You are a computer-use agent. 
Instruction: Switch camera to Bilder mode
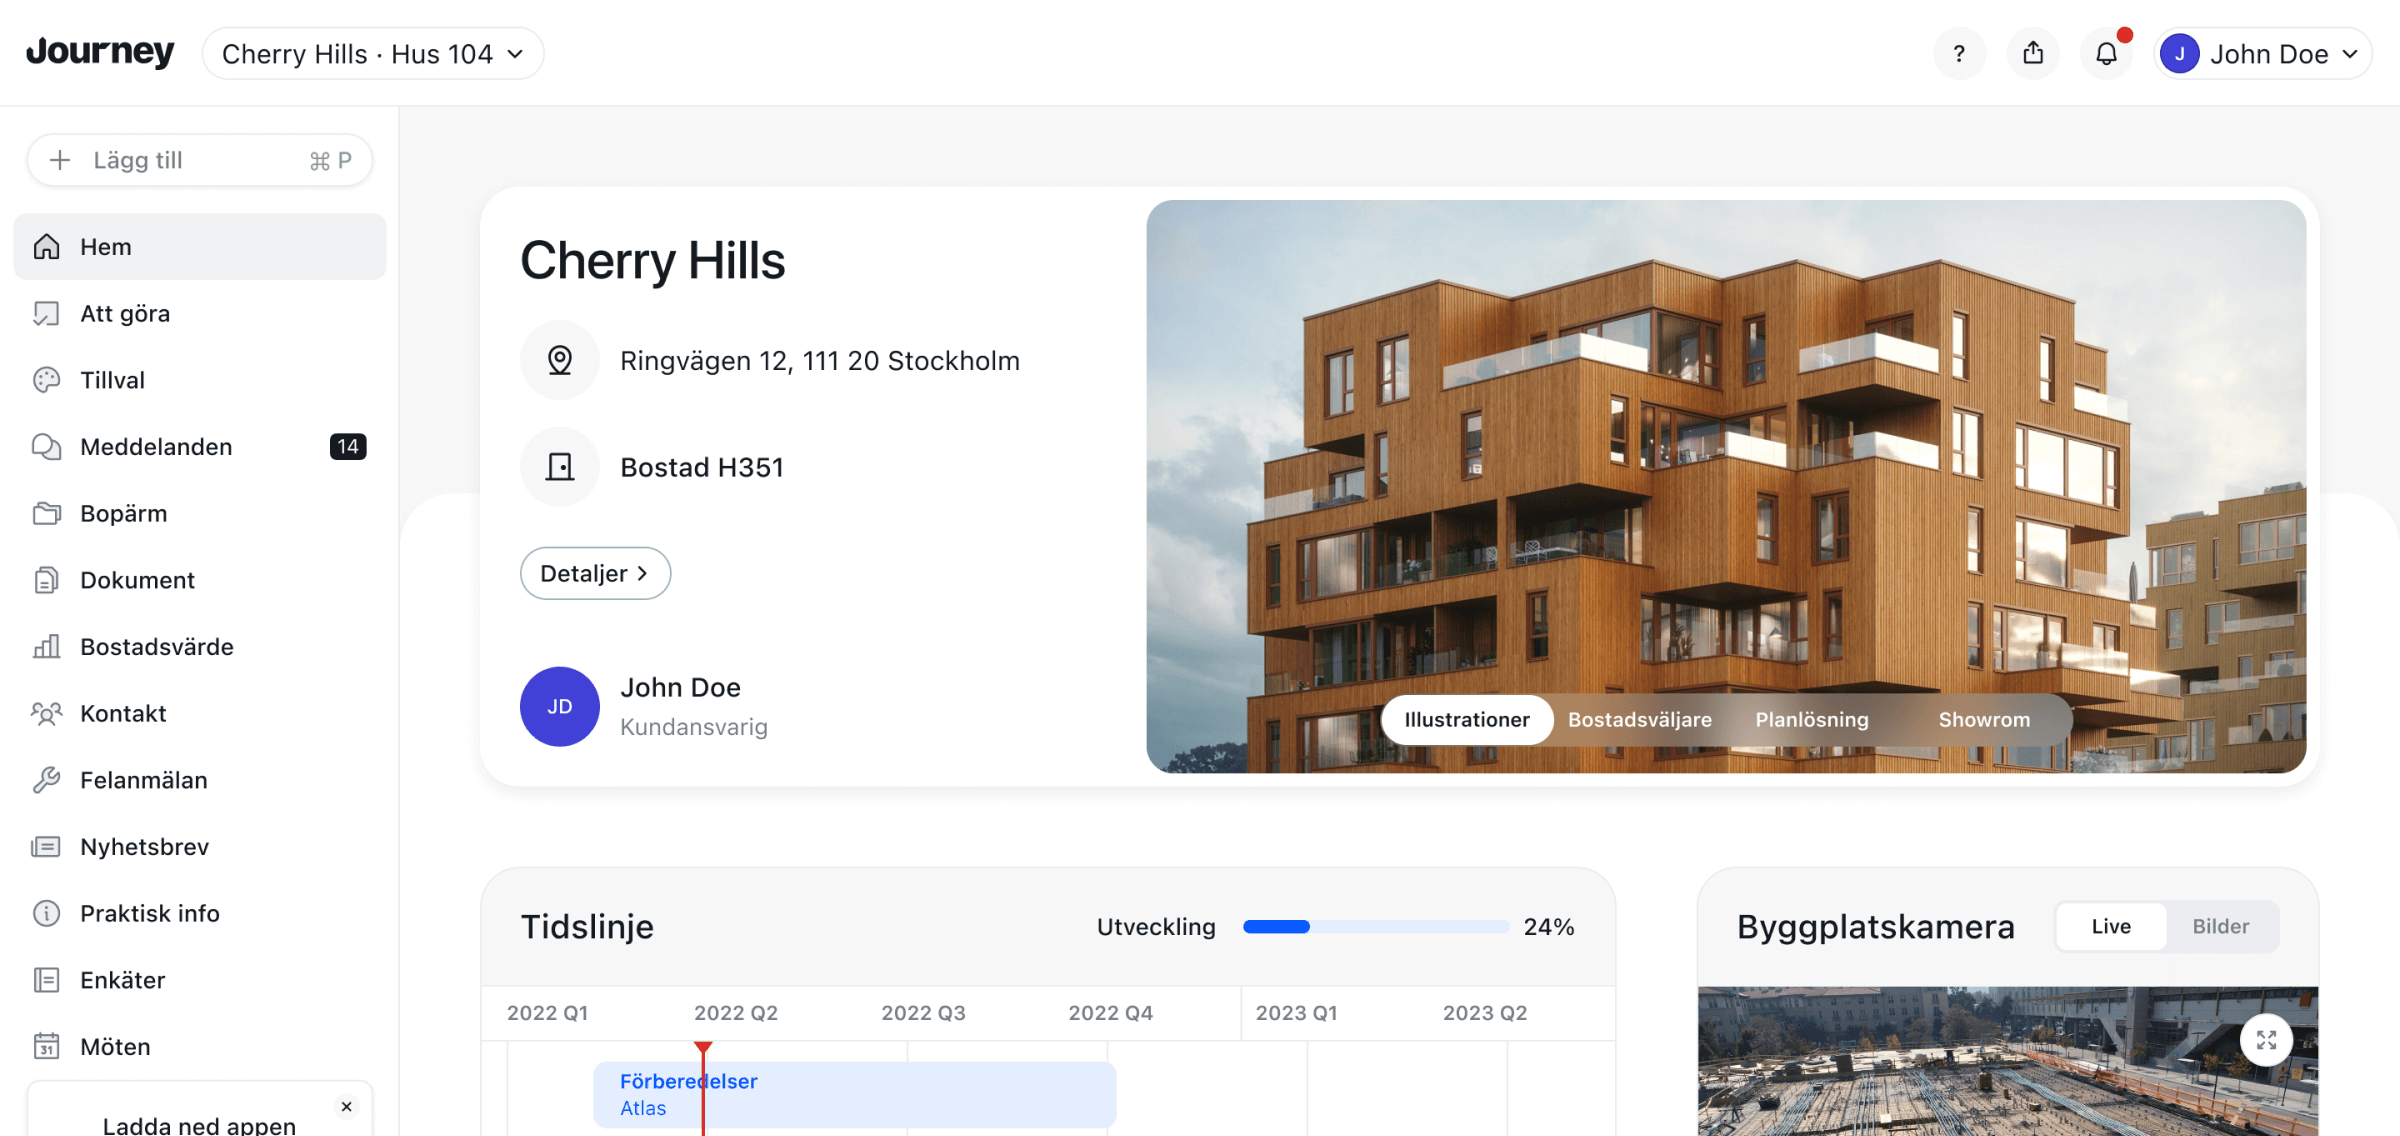pos(2220,927)
